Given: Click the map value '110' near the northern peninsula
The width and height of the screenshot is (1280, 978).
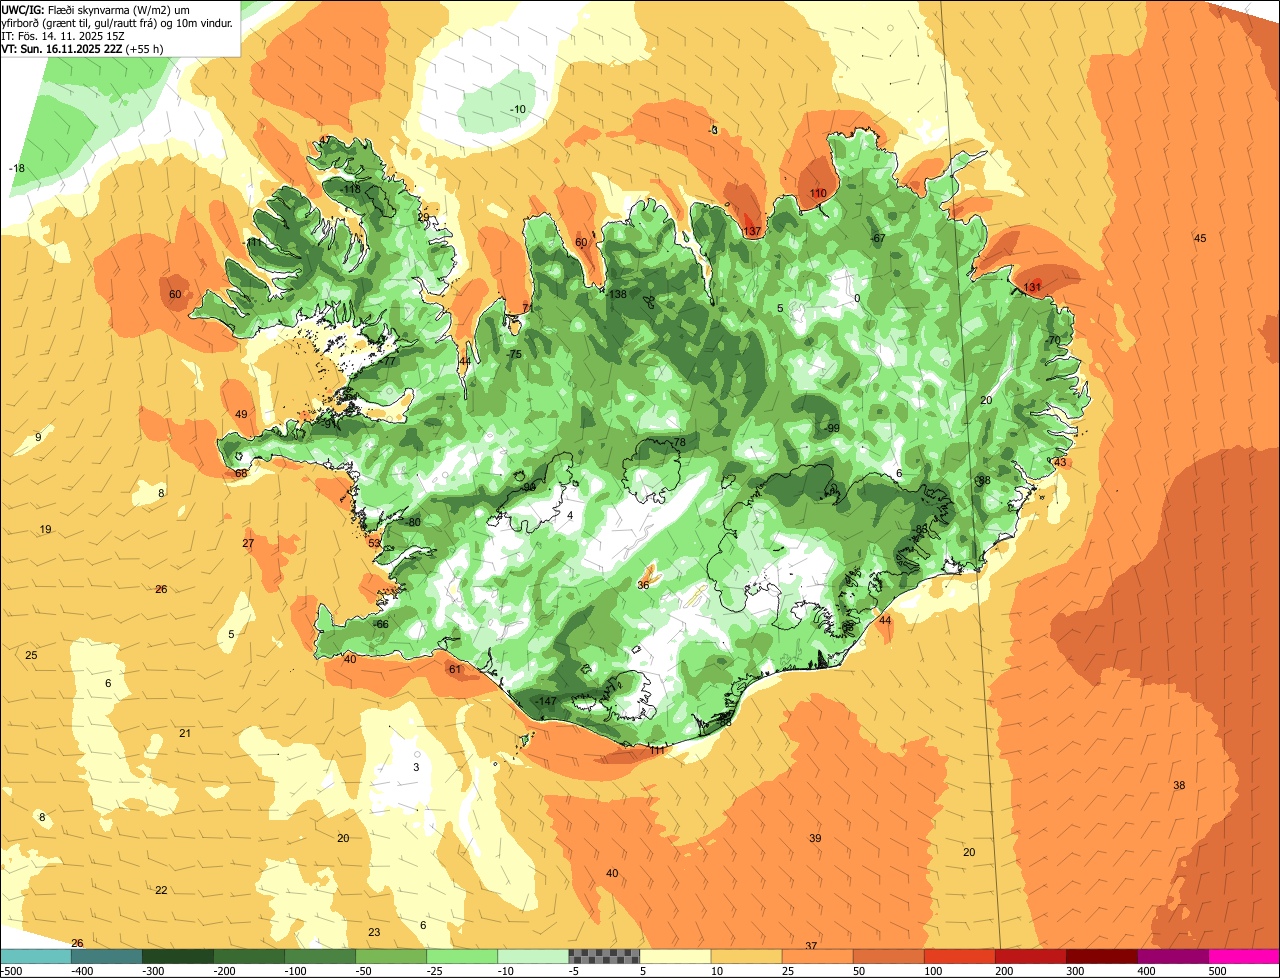Looking at the screenshot, I should (818, 193).
